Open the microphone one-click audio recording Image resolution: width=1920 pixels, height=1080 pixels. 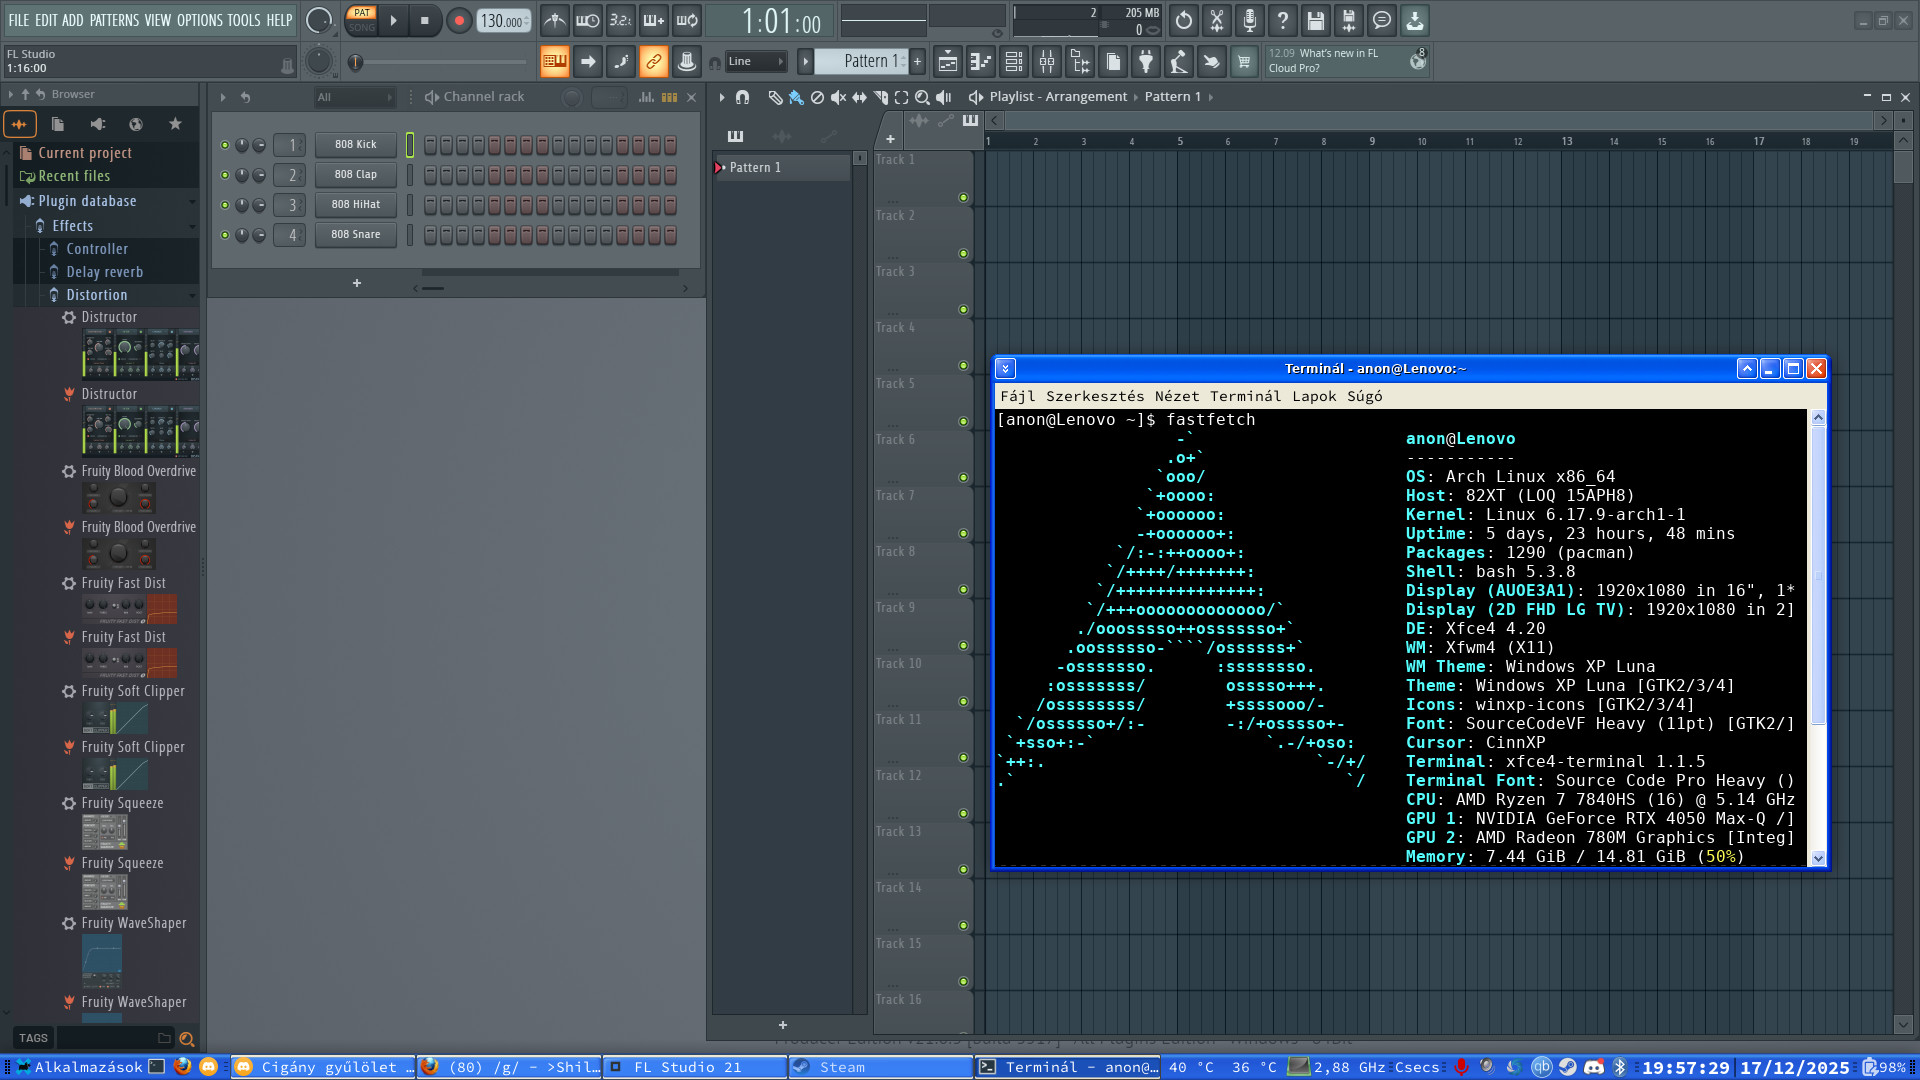click(1249, 20)
